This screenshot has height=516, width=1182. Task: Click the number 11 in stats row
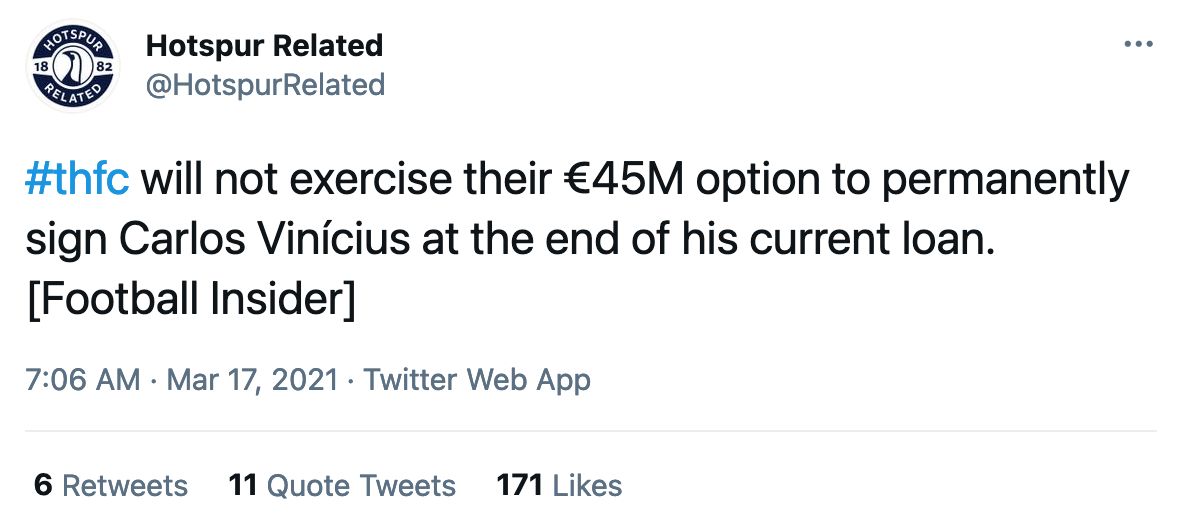click(243, 486)
